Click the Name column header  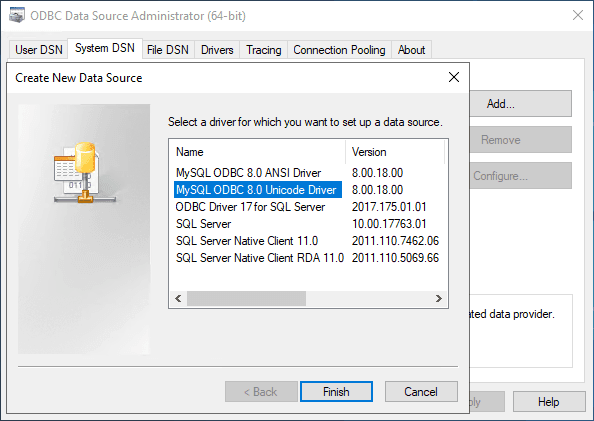[258, 152]
